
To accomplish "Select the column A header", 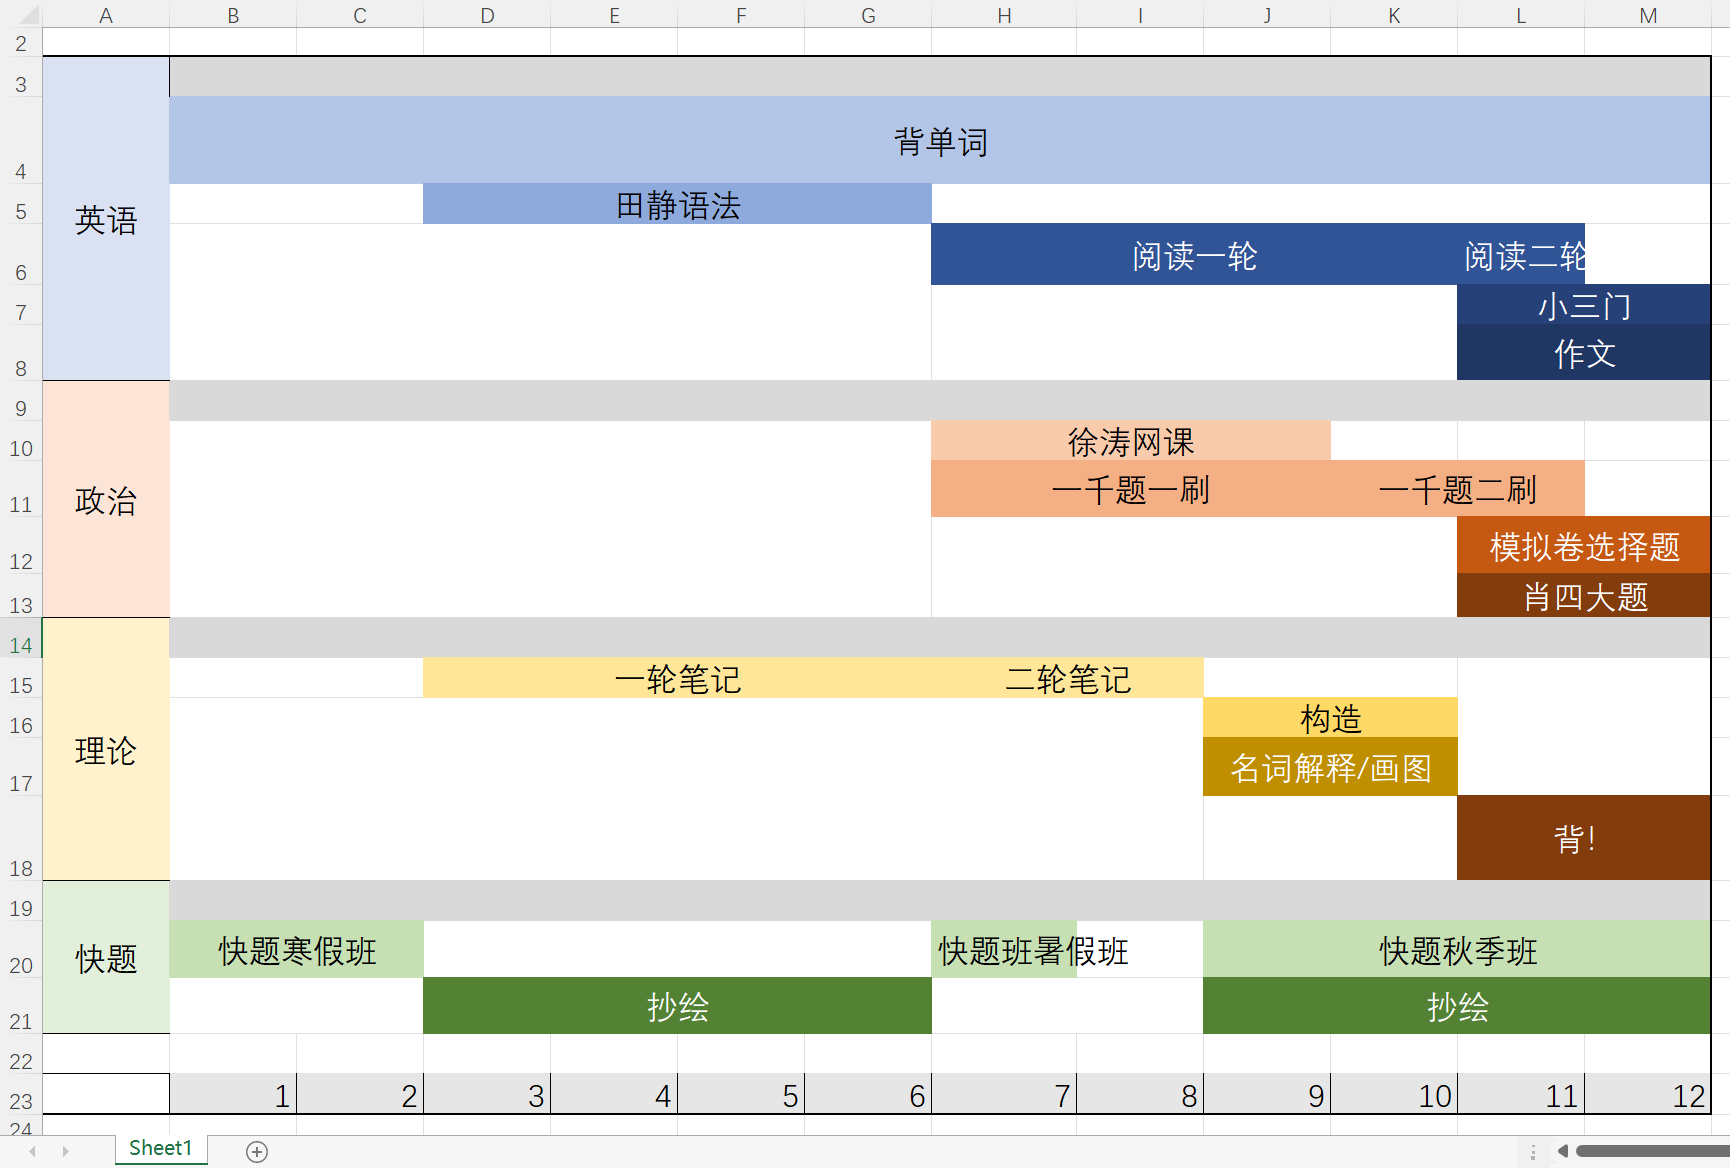I will (106, 15).
